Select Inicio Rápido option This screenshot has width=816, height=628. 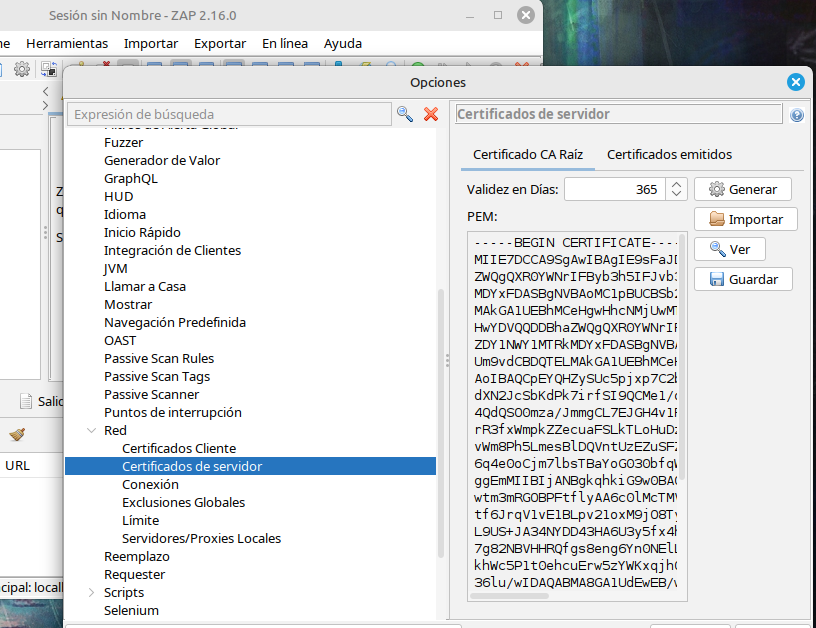pyautogui.click(x=142, y=233)
